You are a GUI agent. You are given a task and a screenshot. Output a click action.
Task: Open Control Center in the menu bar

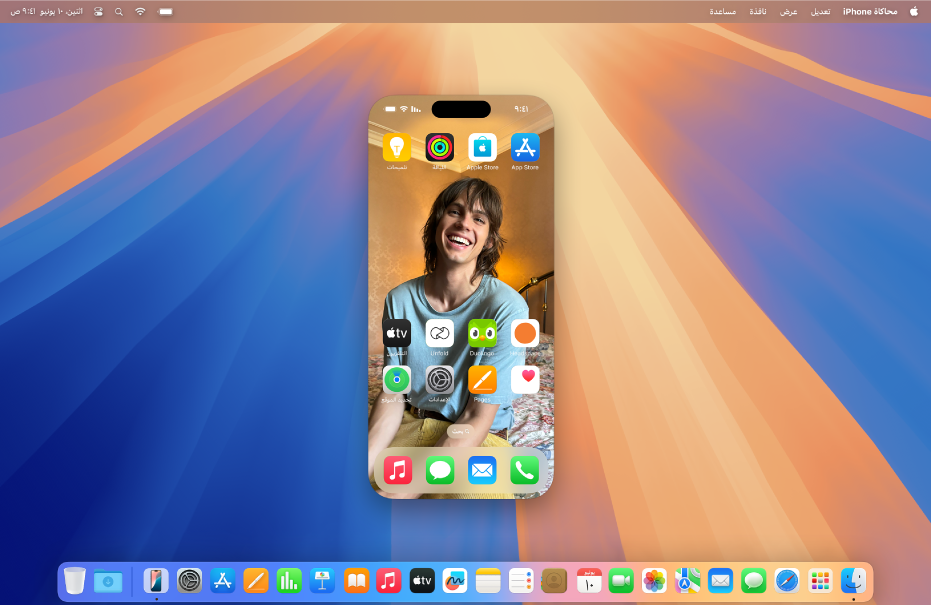click(98, 11)
